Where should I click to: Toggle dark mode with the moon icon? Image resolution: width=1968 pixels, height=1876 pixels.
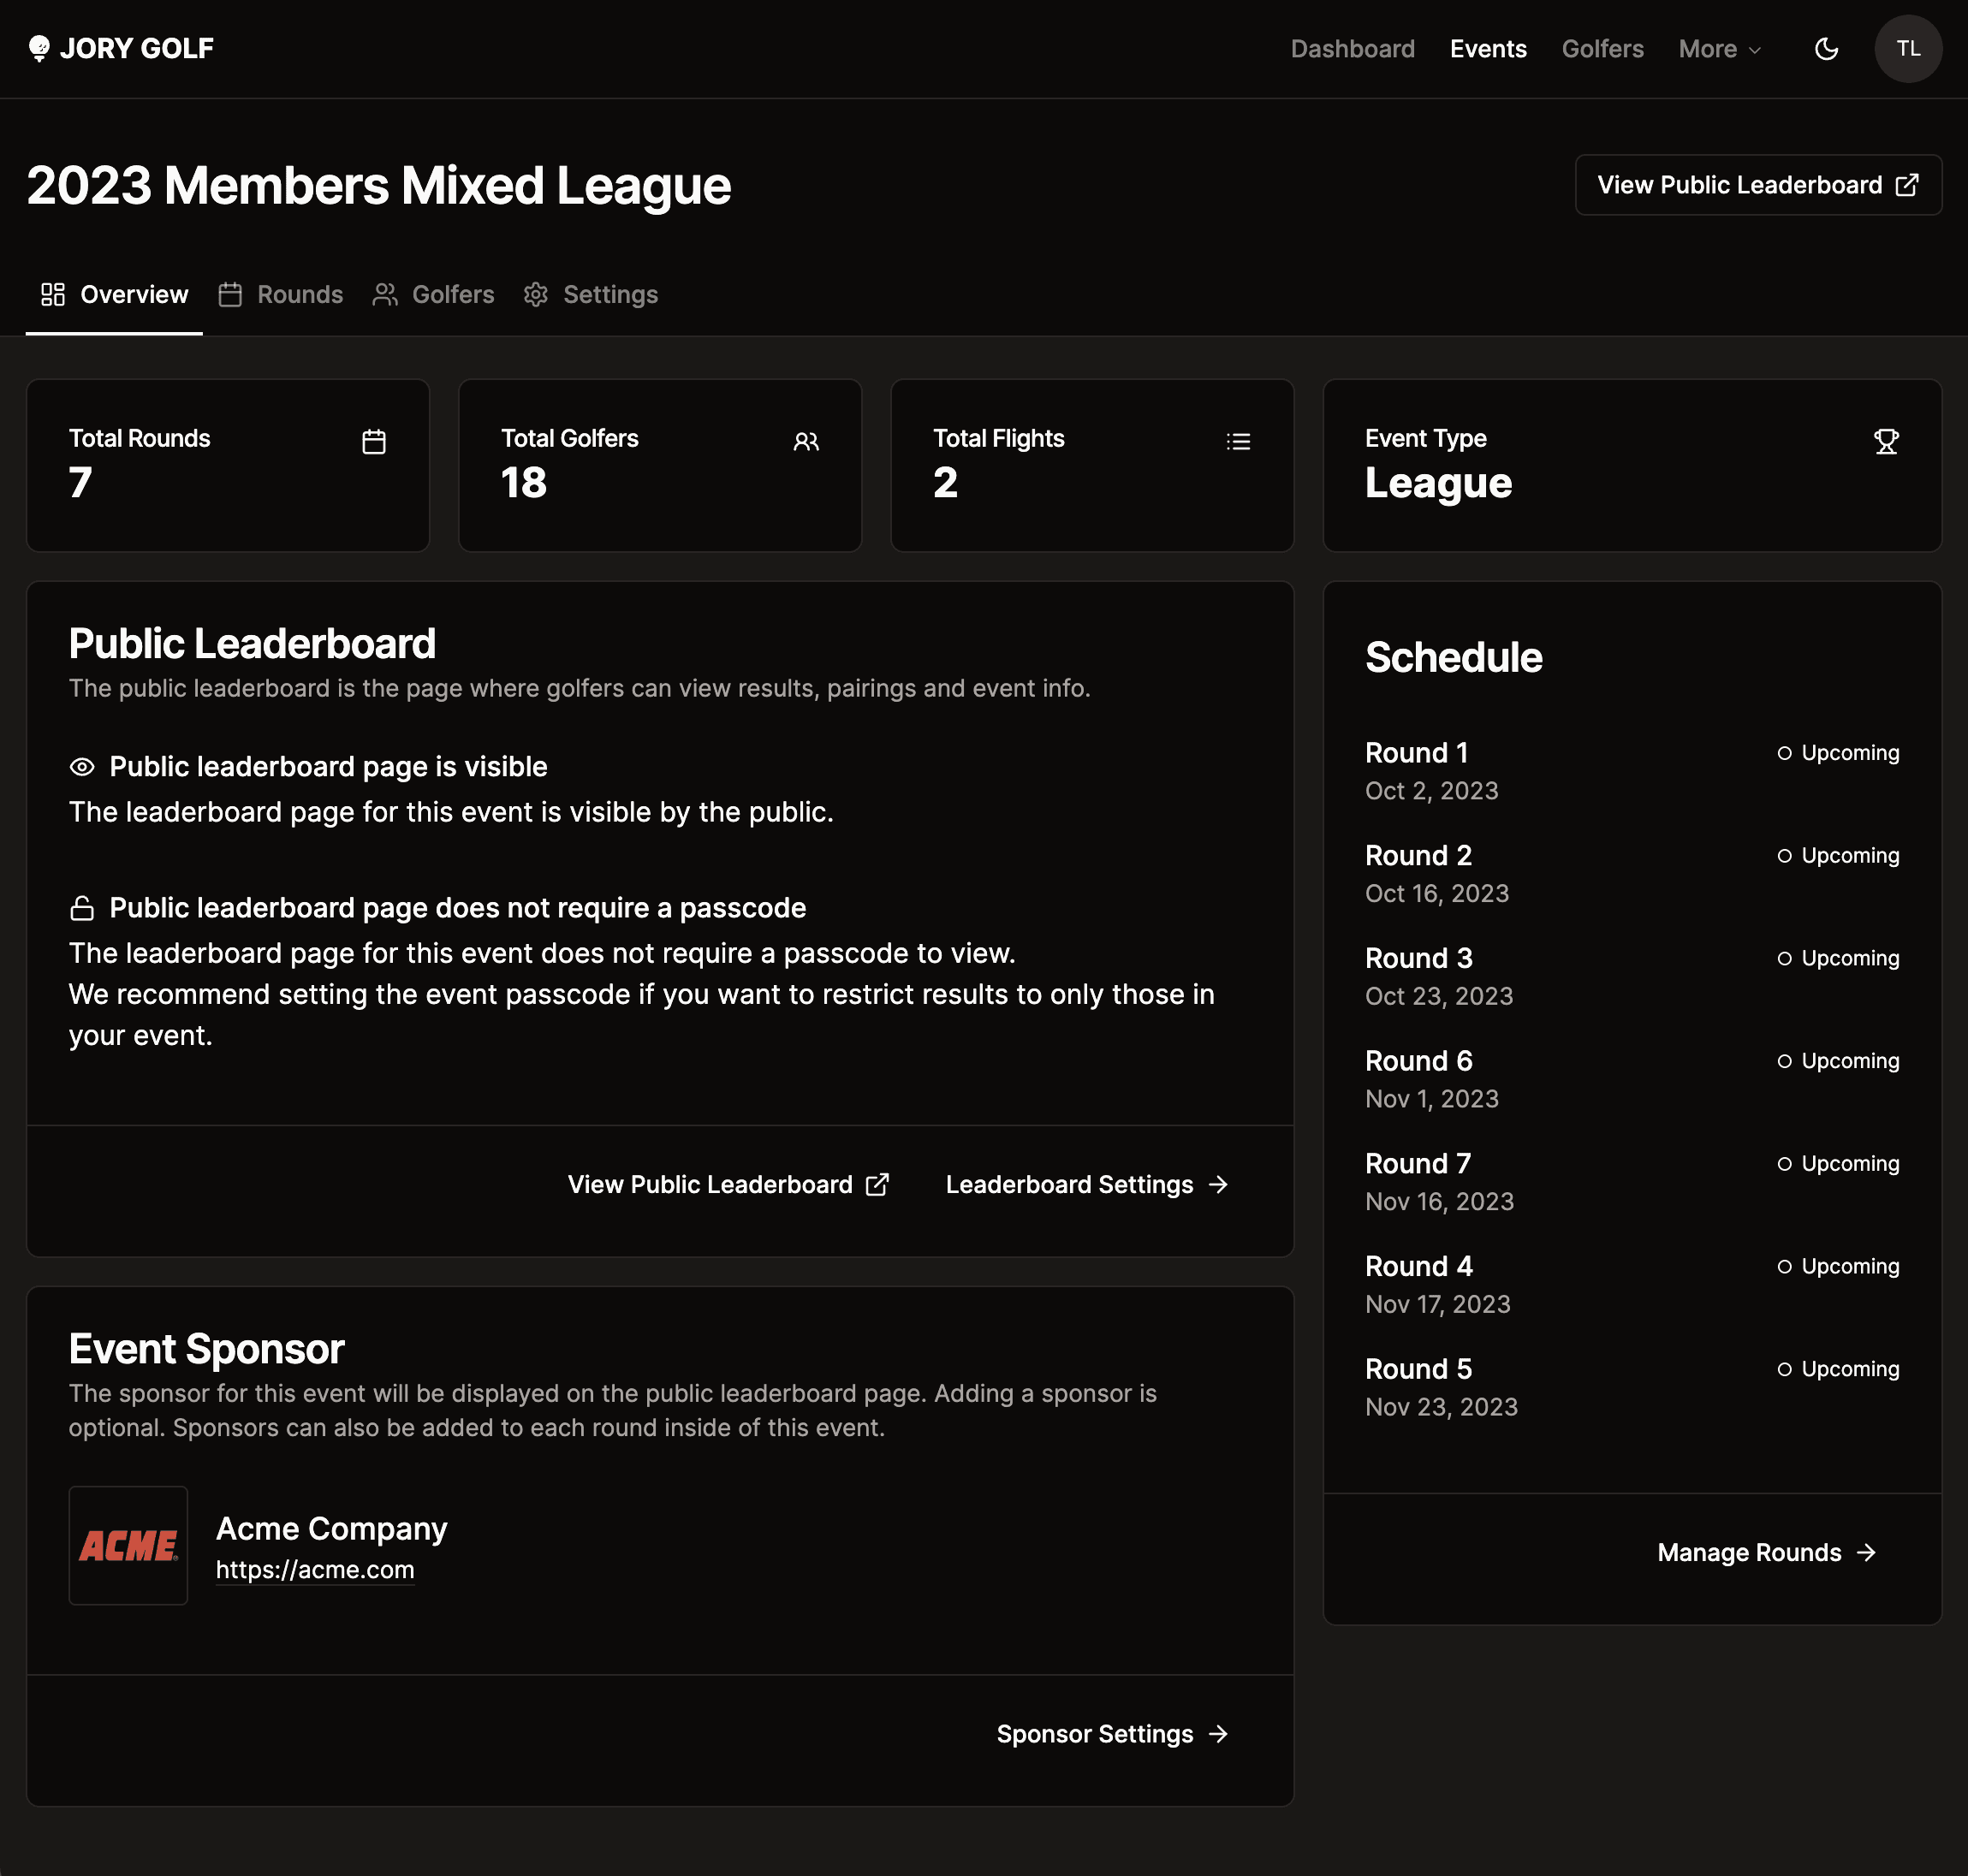(x=1826, y=49)
